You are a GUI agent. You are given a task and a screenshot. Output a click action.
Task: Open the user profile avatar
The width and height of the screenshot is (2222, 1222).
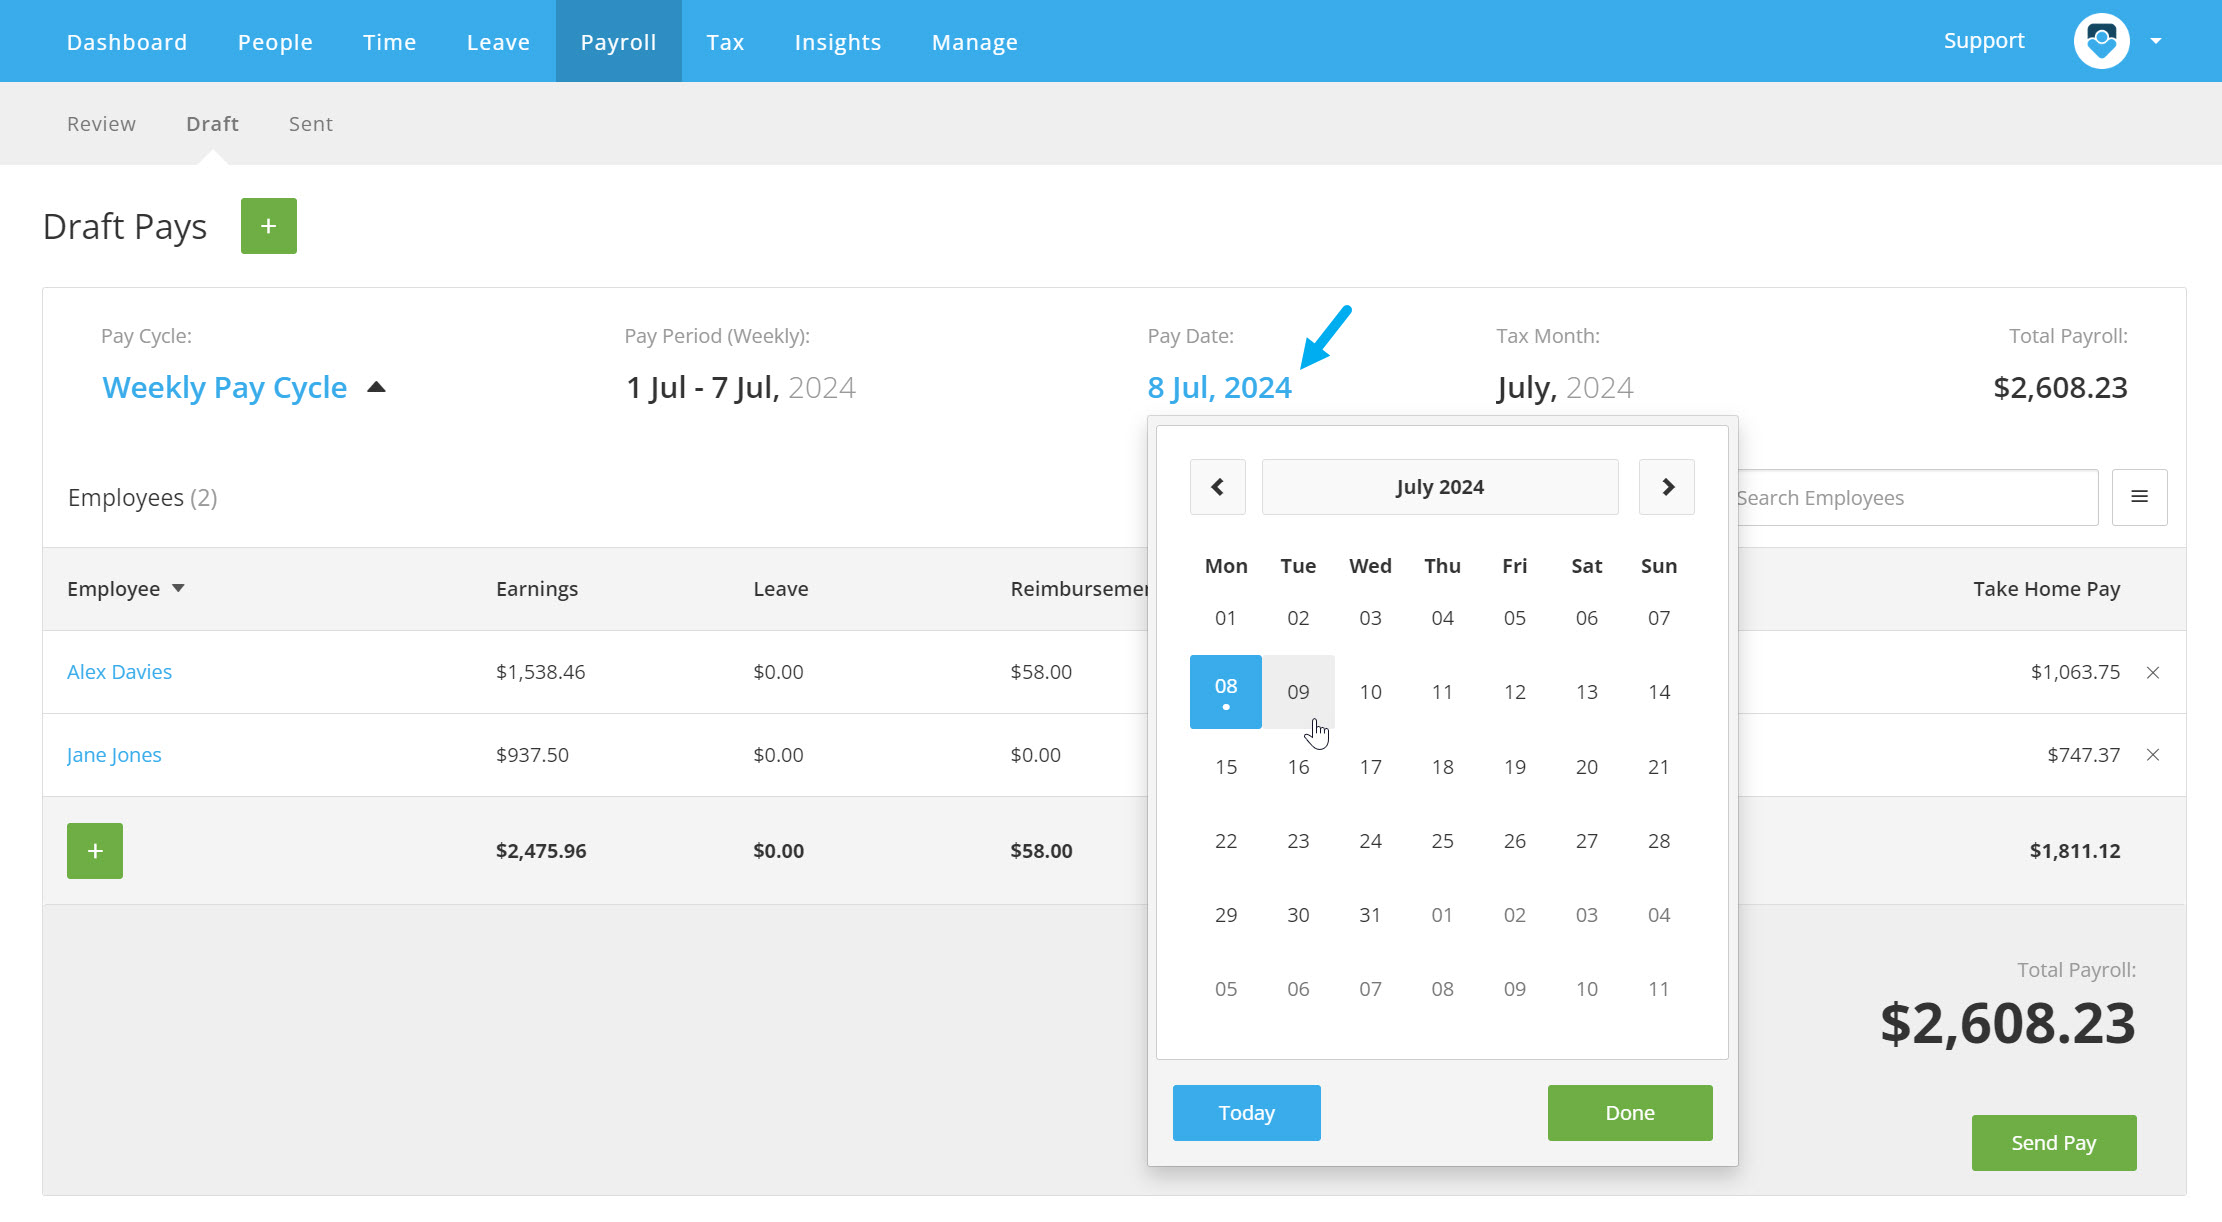2101,41
